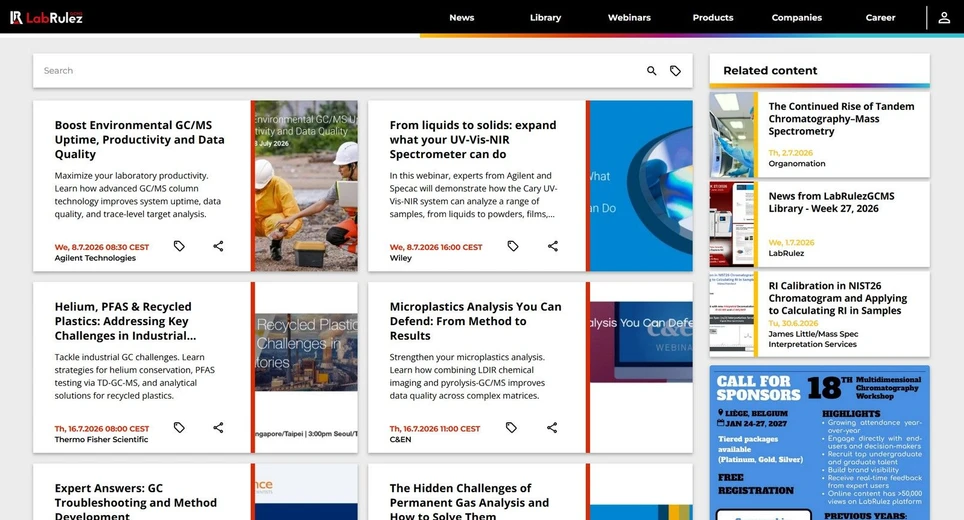Open From liquids to solids webinar title
964x520 pixels.
473,140
